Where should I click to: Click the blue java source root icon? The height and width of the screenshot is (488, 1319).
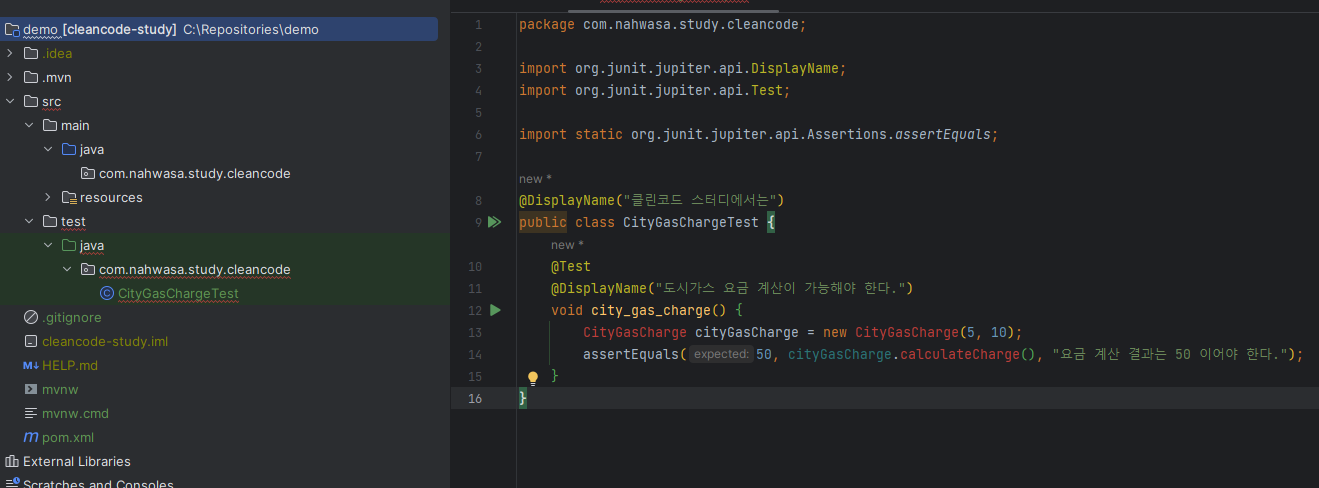(69, 149)
